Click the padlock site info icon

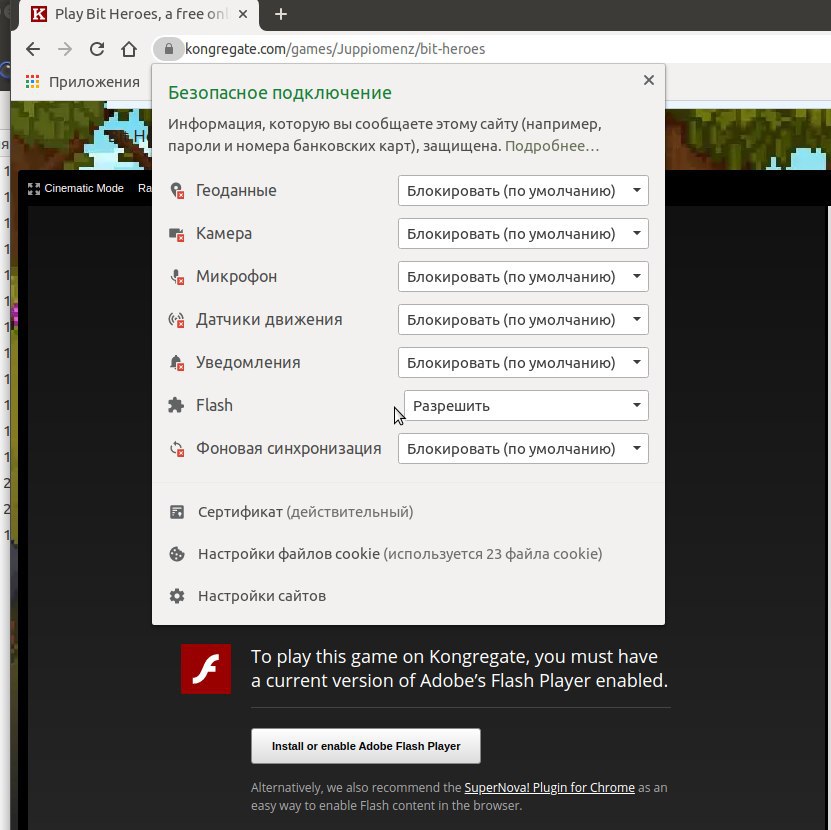169,49
